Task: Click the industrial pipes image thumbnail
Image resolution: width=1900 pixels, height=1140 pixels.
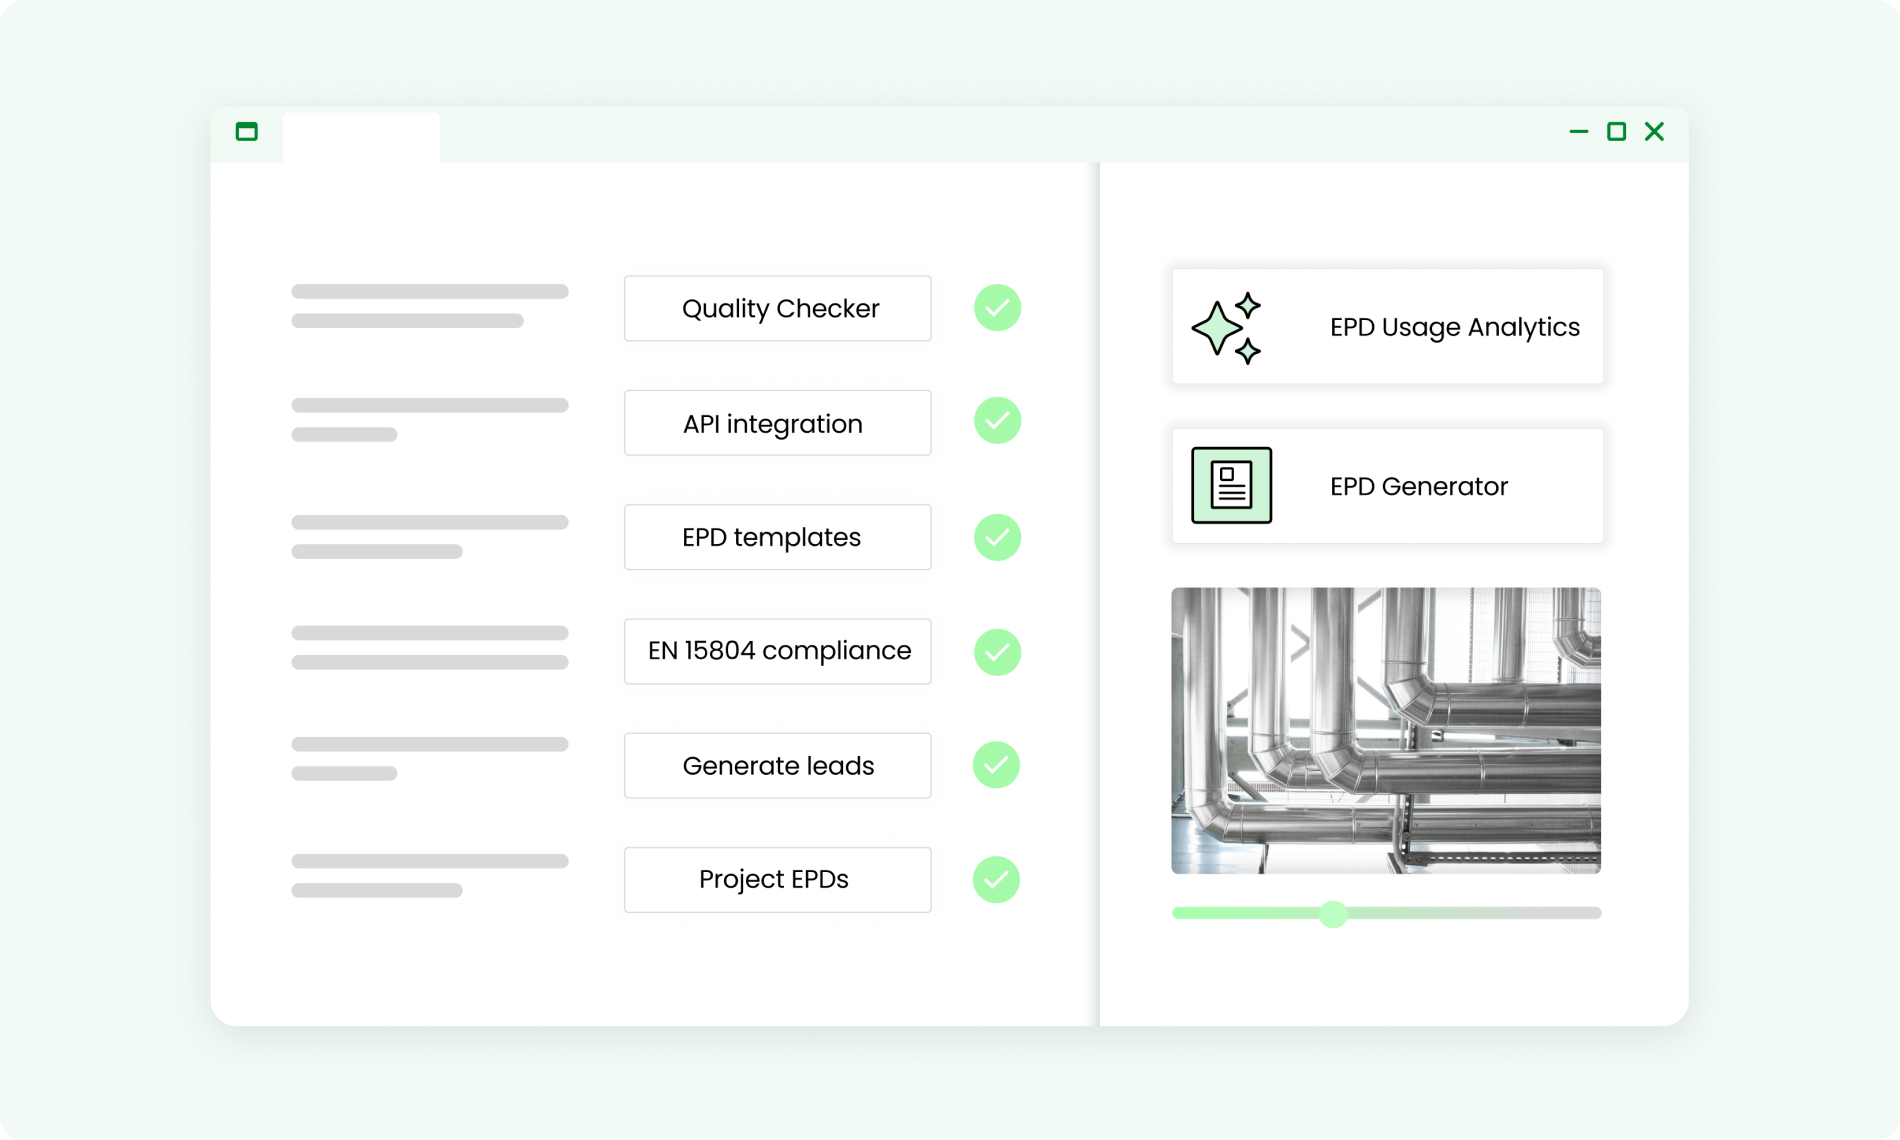Action: (1387, 729)
